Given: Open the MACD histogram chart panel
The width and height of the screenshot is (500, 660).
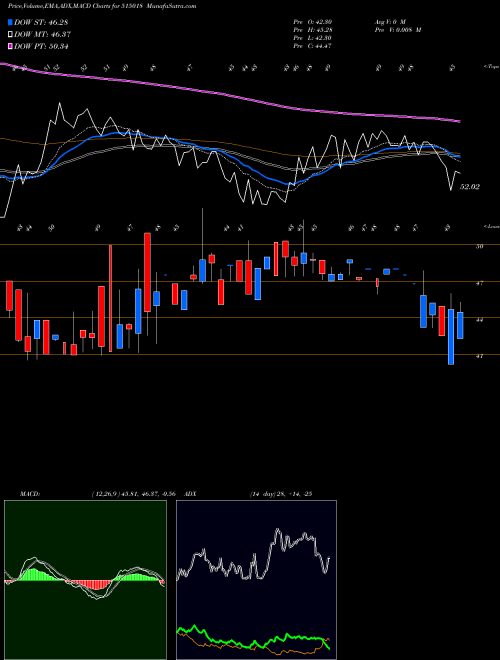Looking at the screenshot, I should click(x=85, y=580).
